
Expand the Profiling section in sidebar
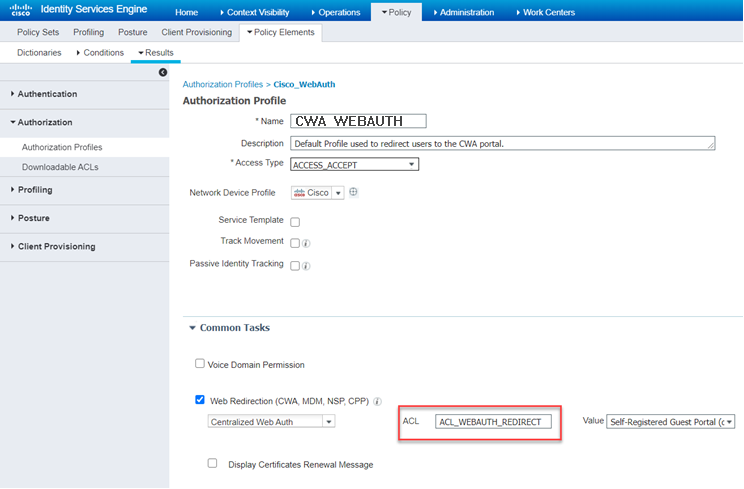click(x=35, y=190)
